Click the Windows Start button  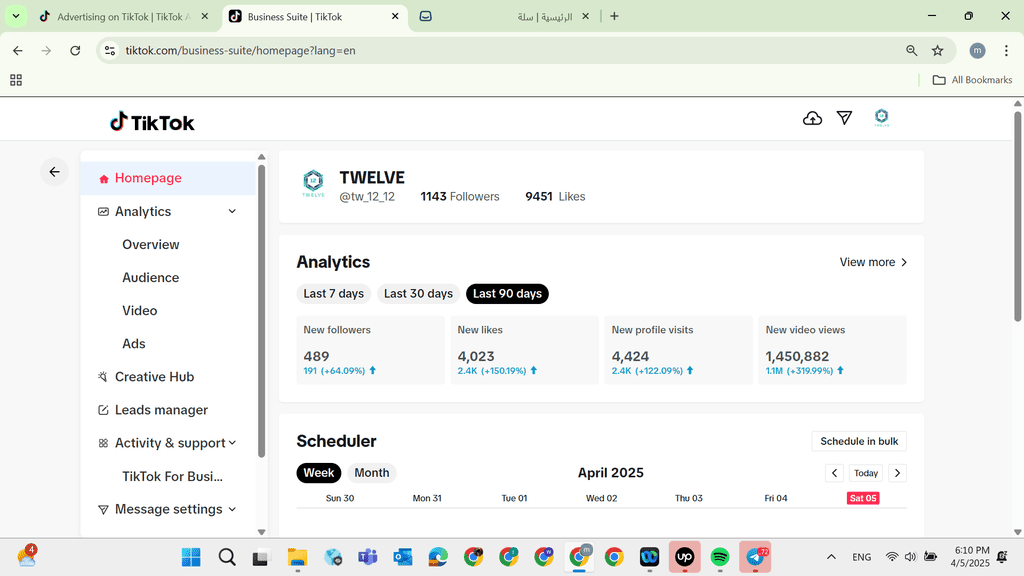pos(191,557)
